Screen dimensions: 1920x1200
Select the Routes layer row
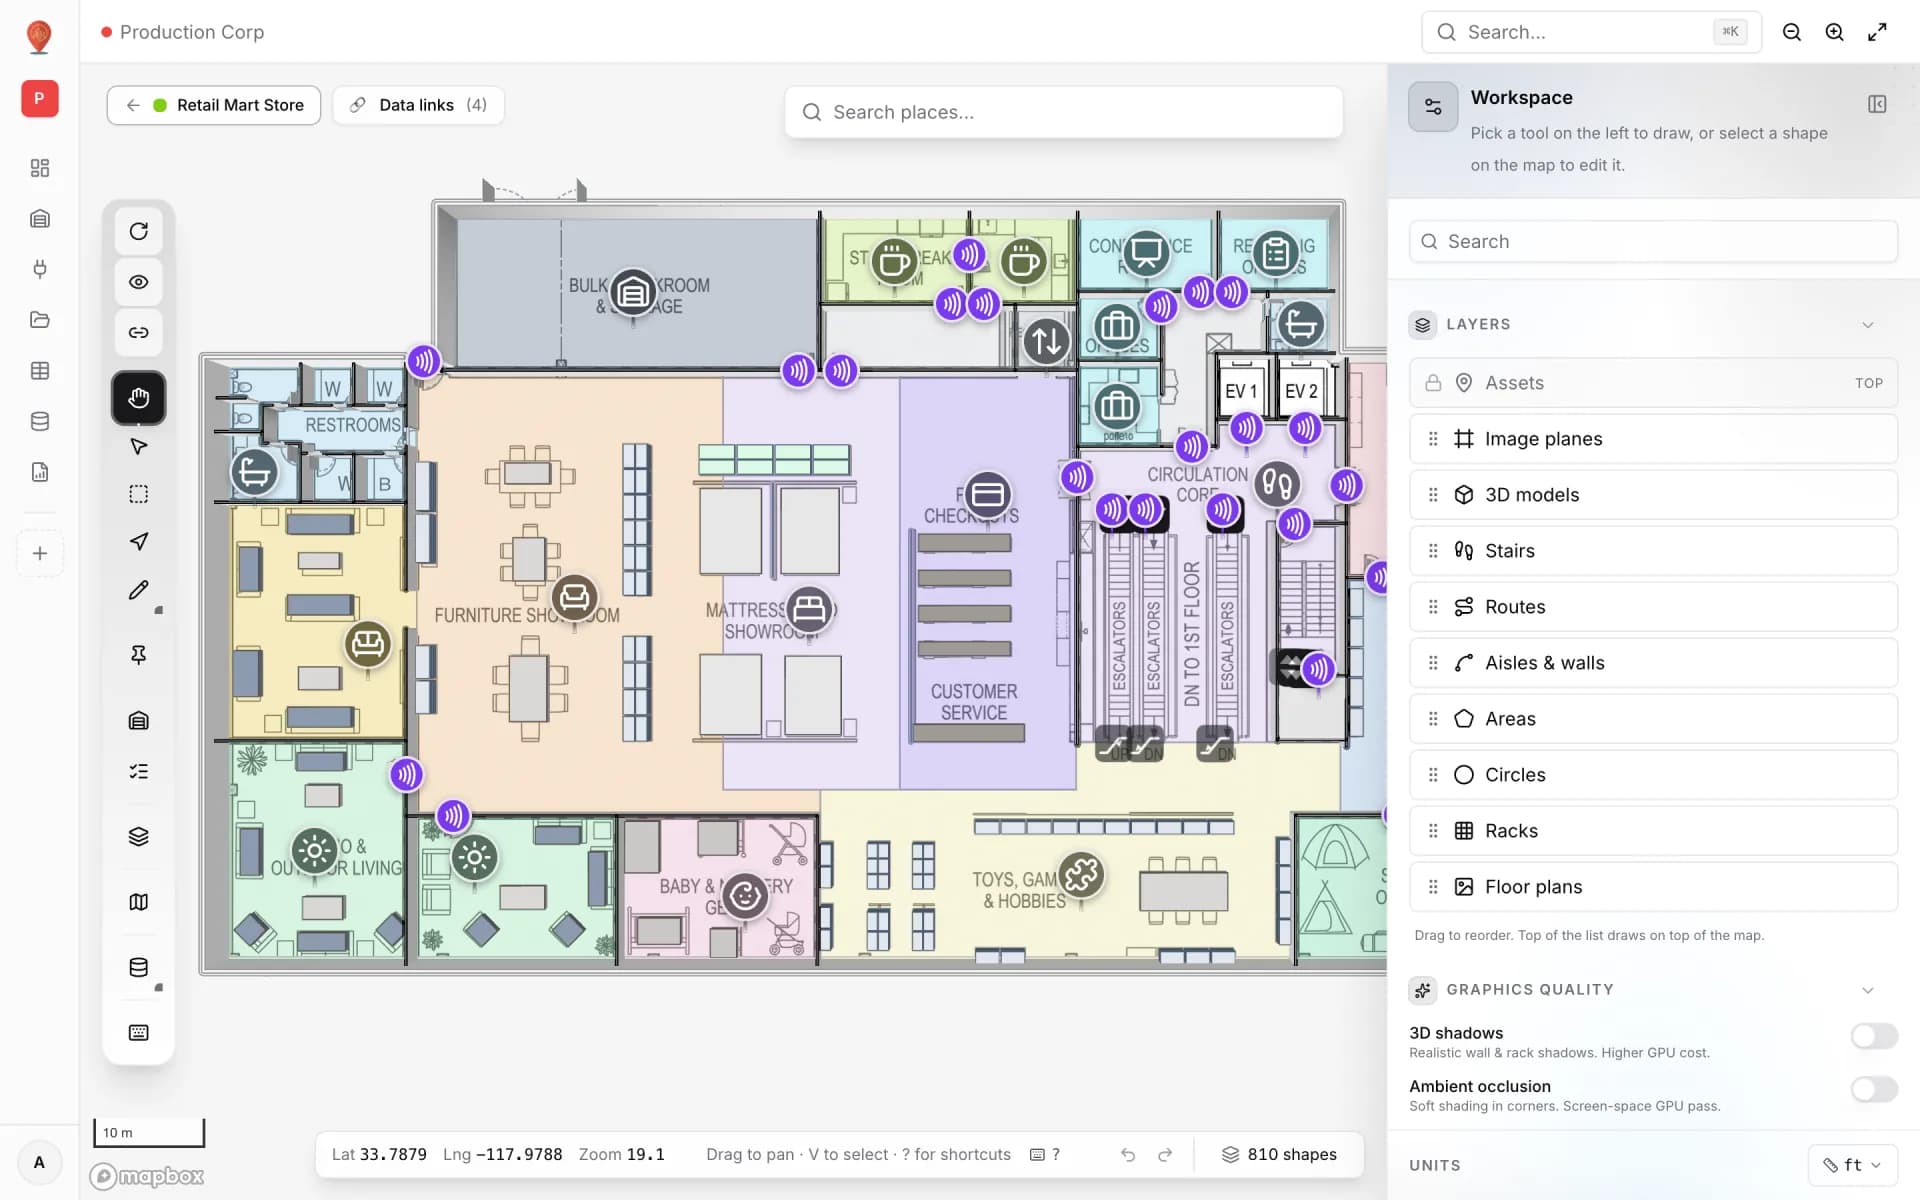click(1653, 607)
